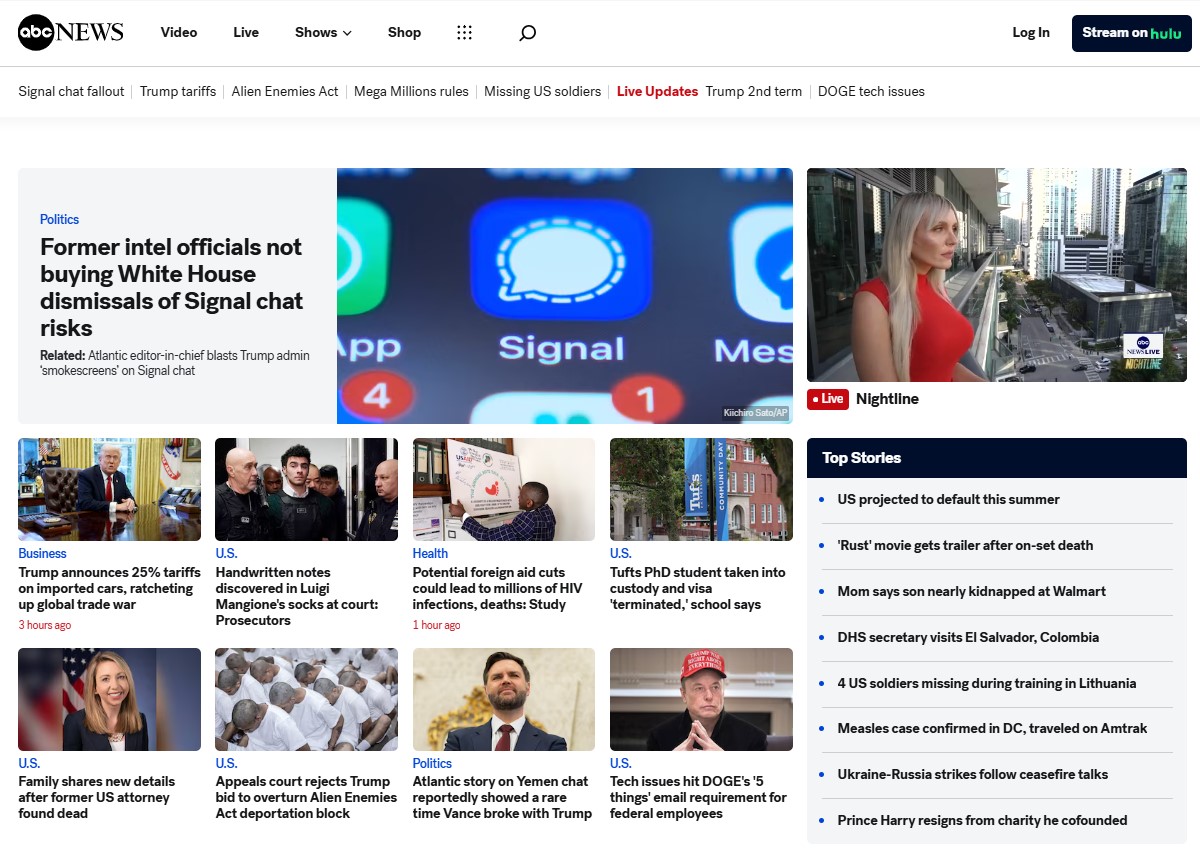Open the Vance portrait thumbnail
Screen dimensions: 1200x858
pyautogui.click(x=504, y=699)
